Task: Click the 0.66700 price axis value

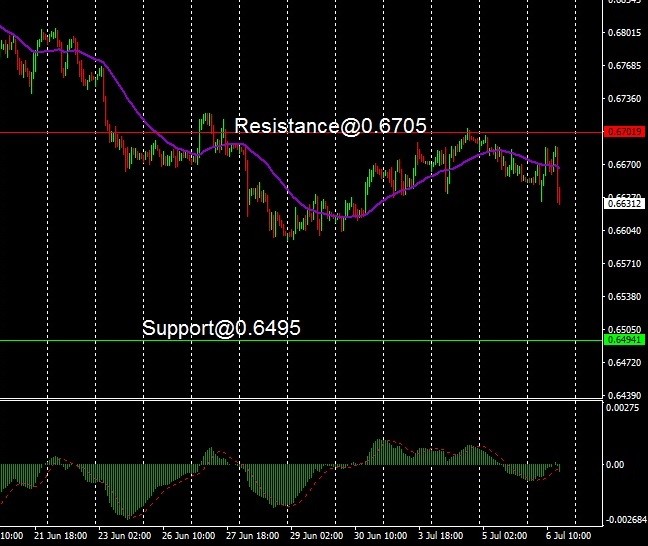Action: [x=624, y=165]
